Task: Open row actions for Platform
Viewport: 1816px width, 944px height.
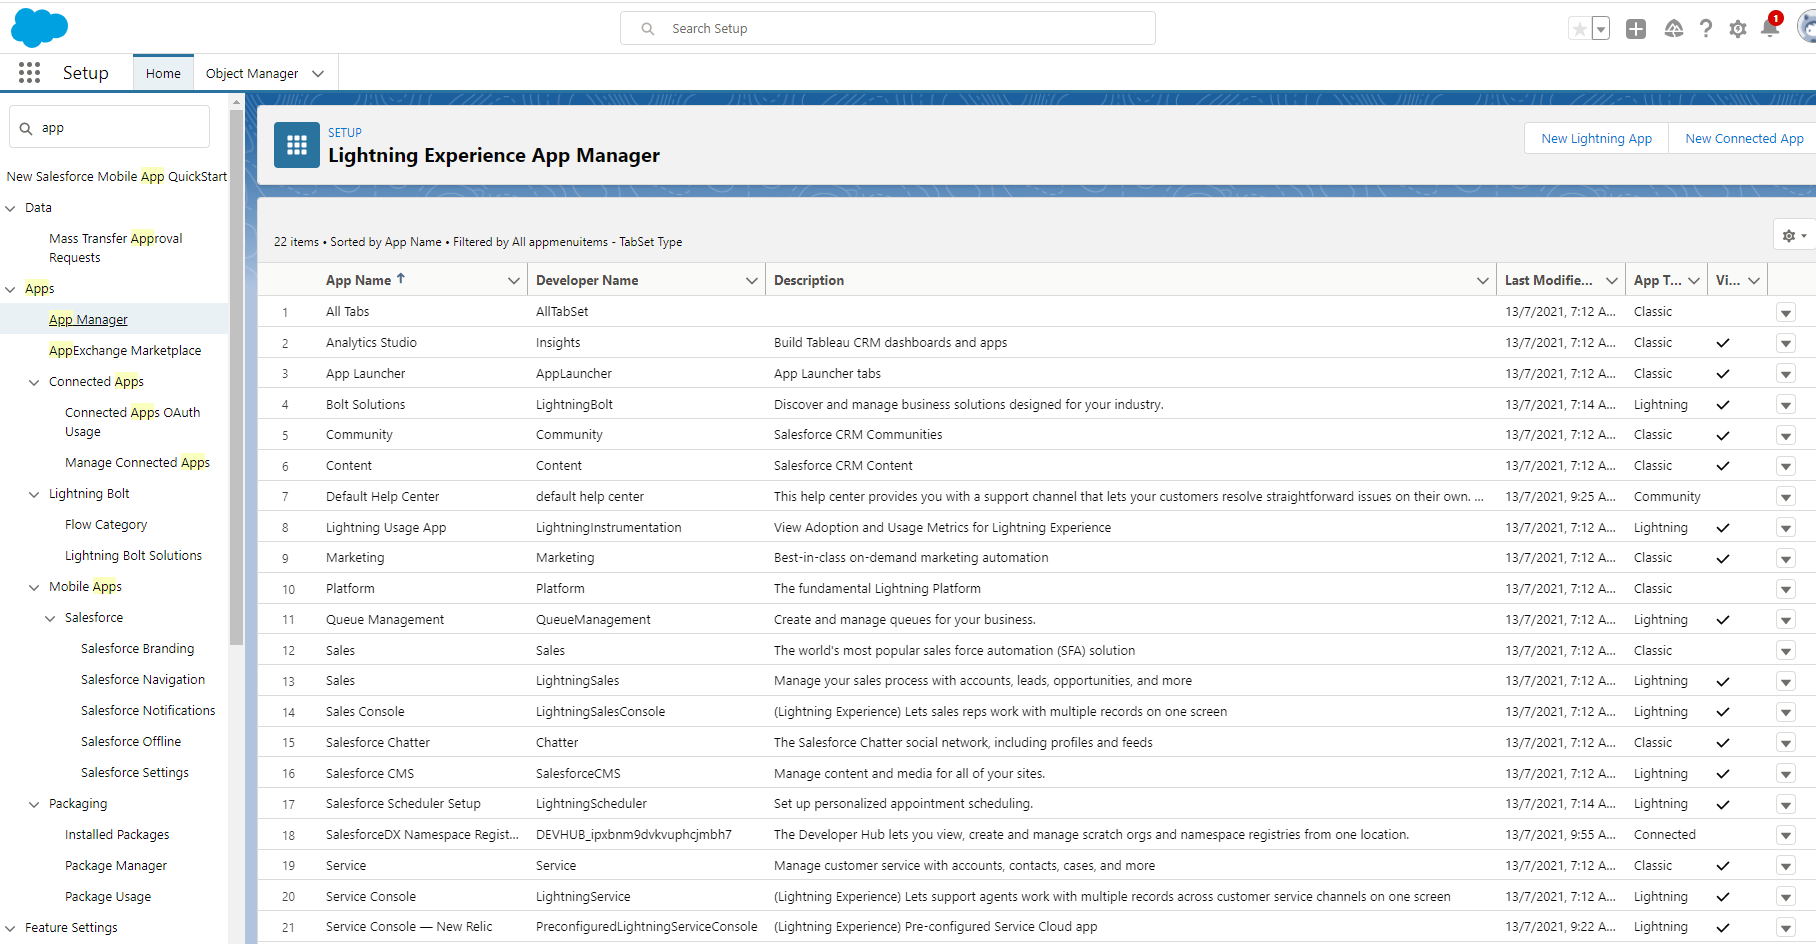Action: (x=1786, y=589)
